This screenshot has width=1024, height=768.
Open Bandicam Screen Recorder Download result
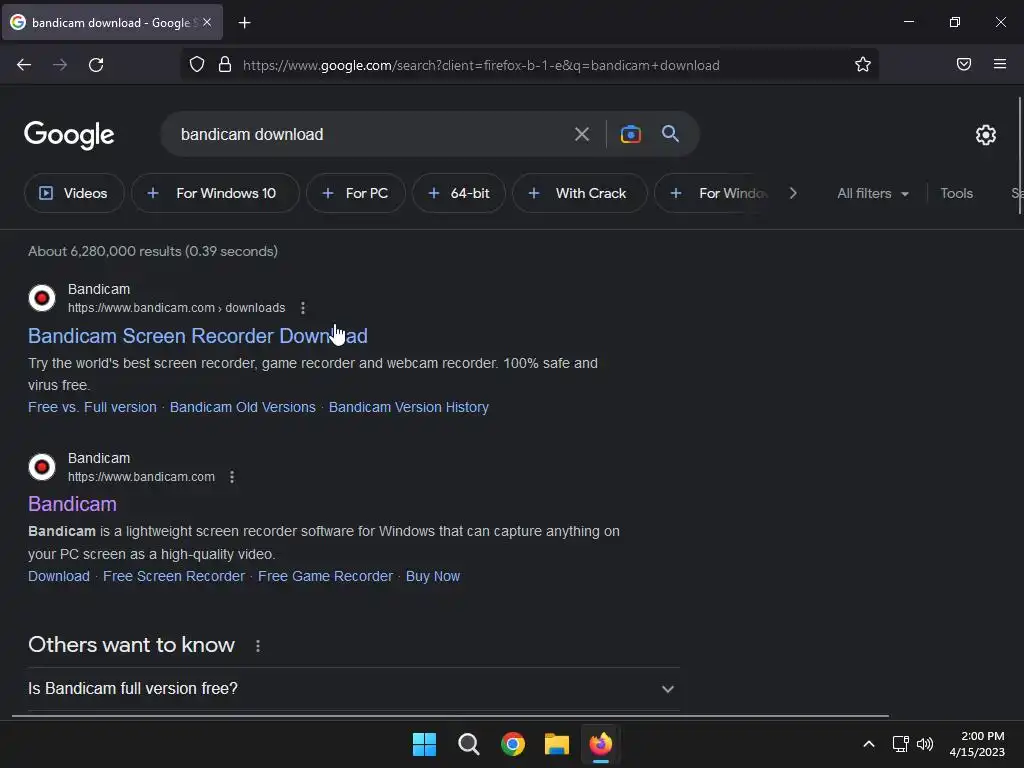click(198, 336)
